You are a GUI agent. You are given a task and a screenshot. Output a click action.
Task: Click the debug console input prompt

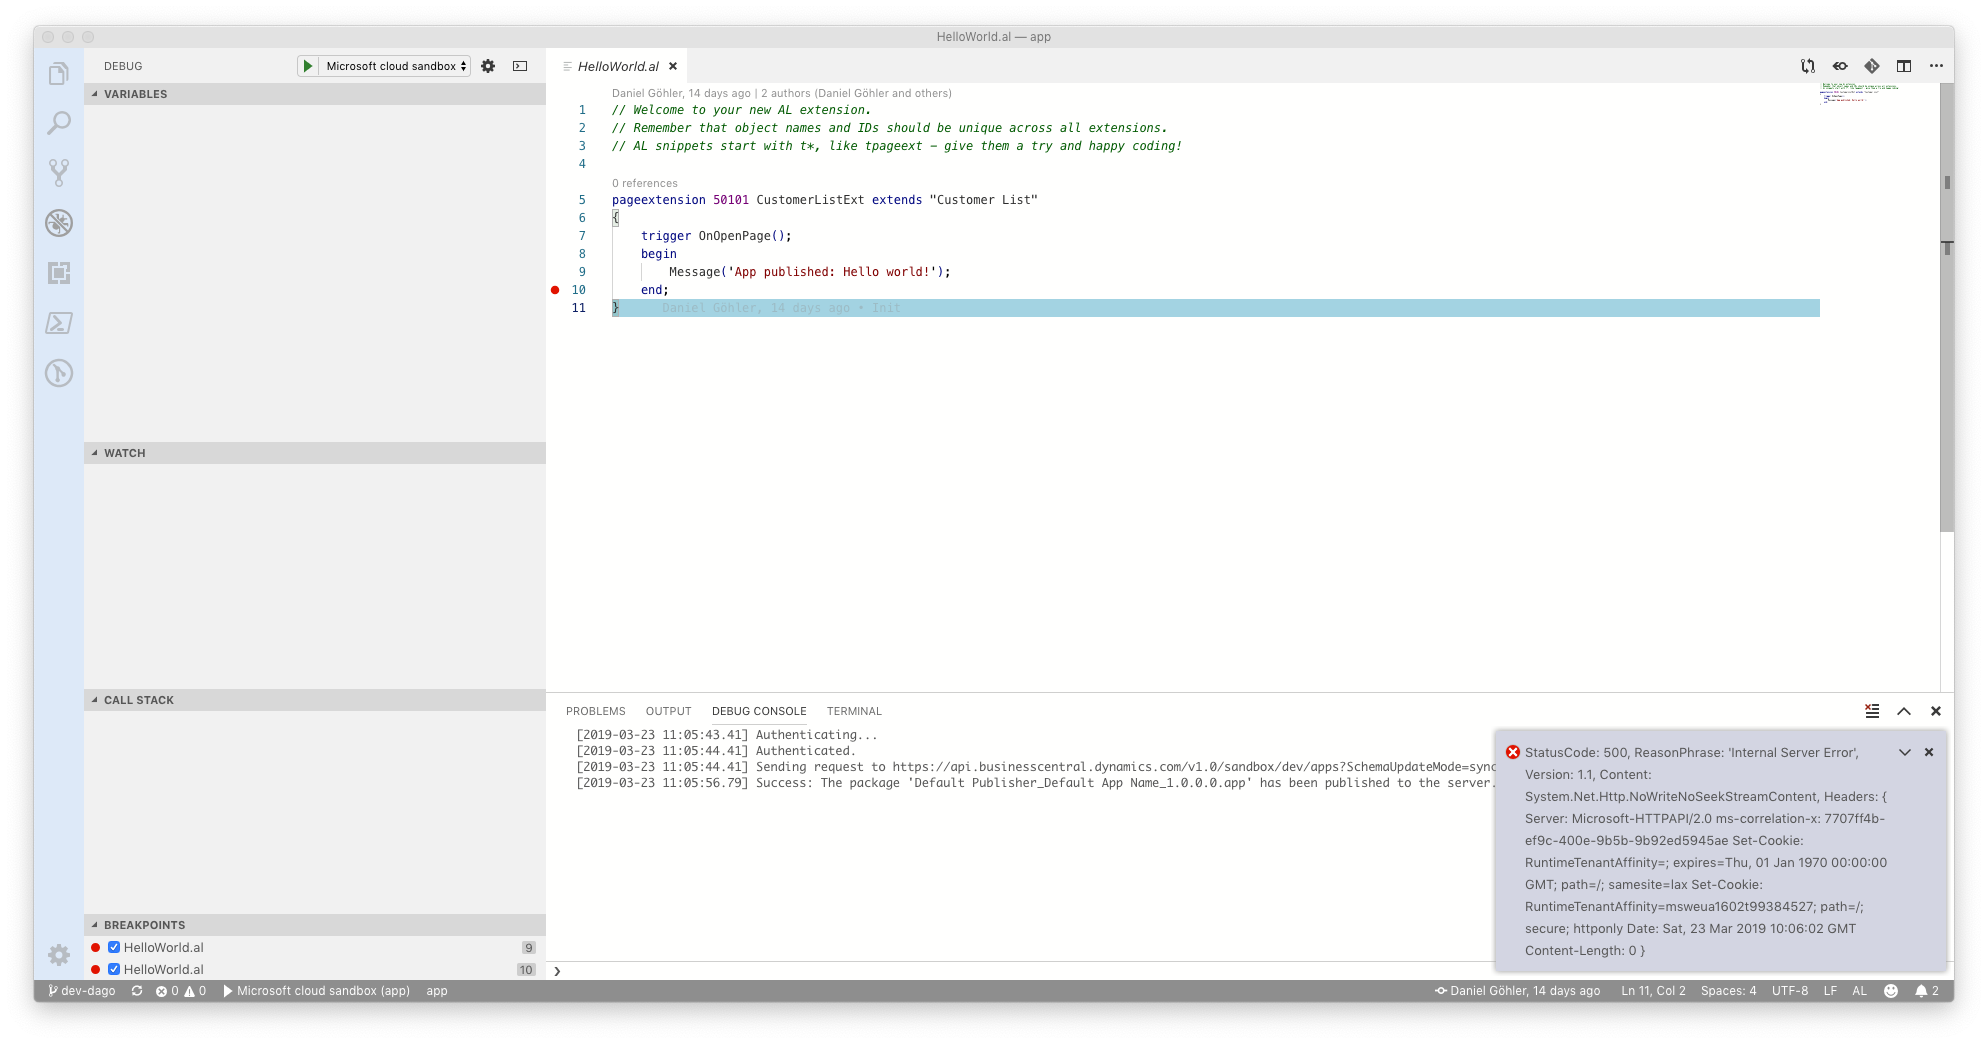1020,971
